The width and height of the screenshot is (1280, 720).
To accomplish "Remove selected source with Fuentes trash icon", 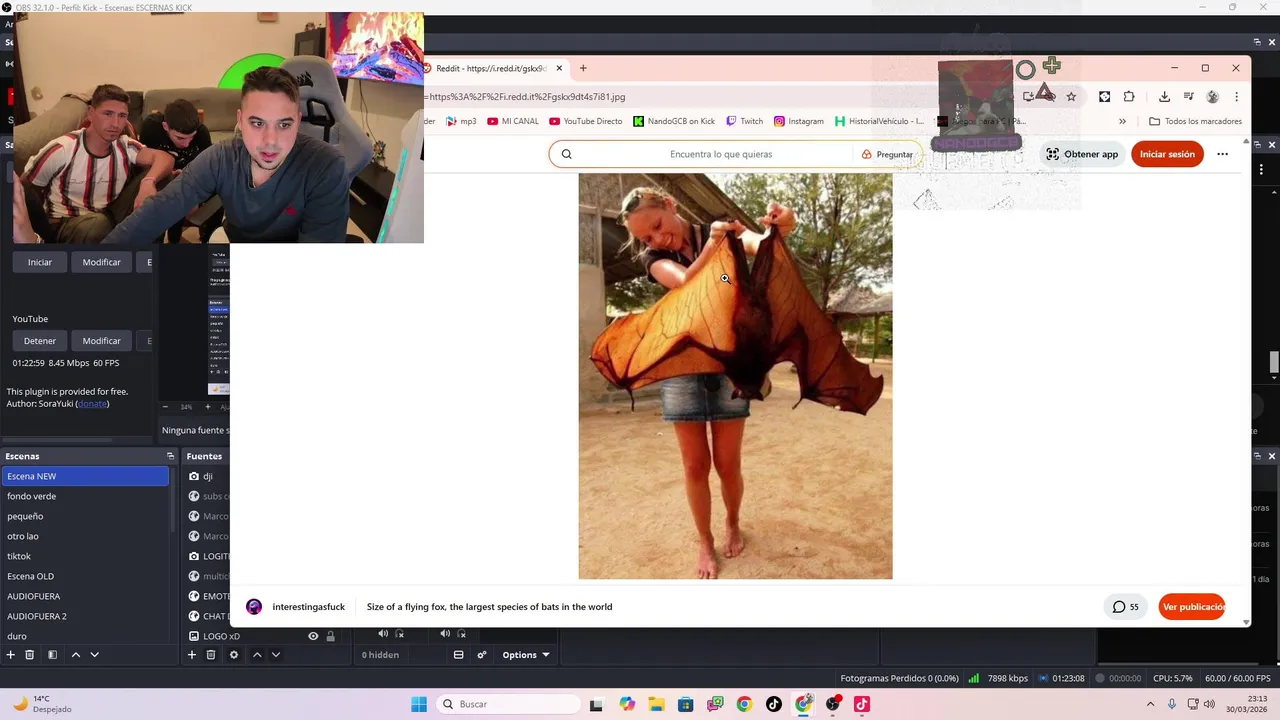I will pos(211,655).
